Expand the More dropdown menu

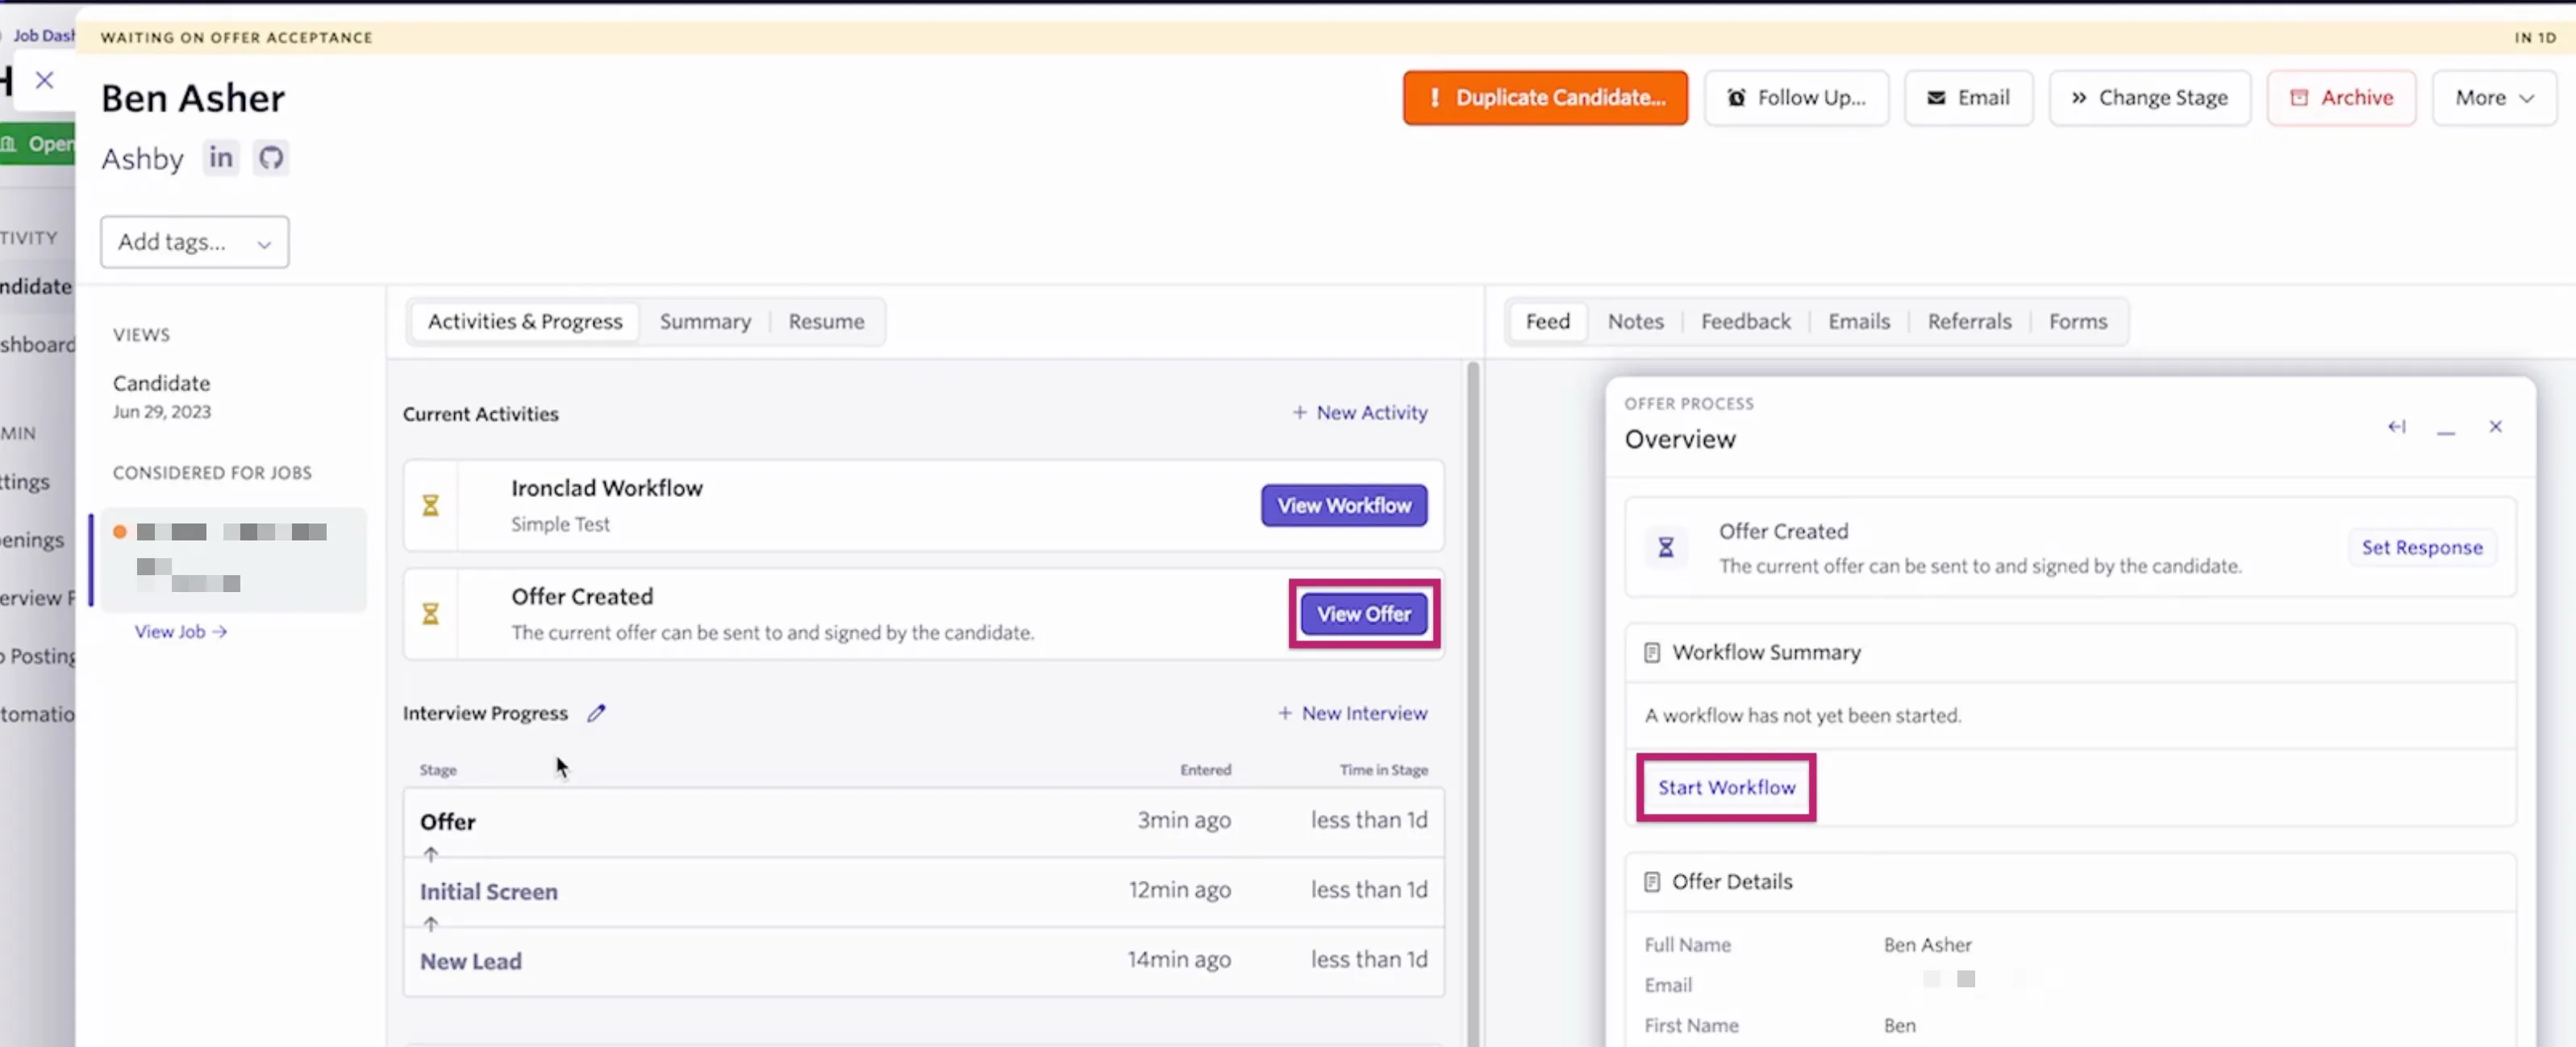(2494, 98)
